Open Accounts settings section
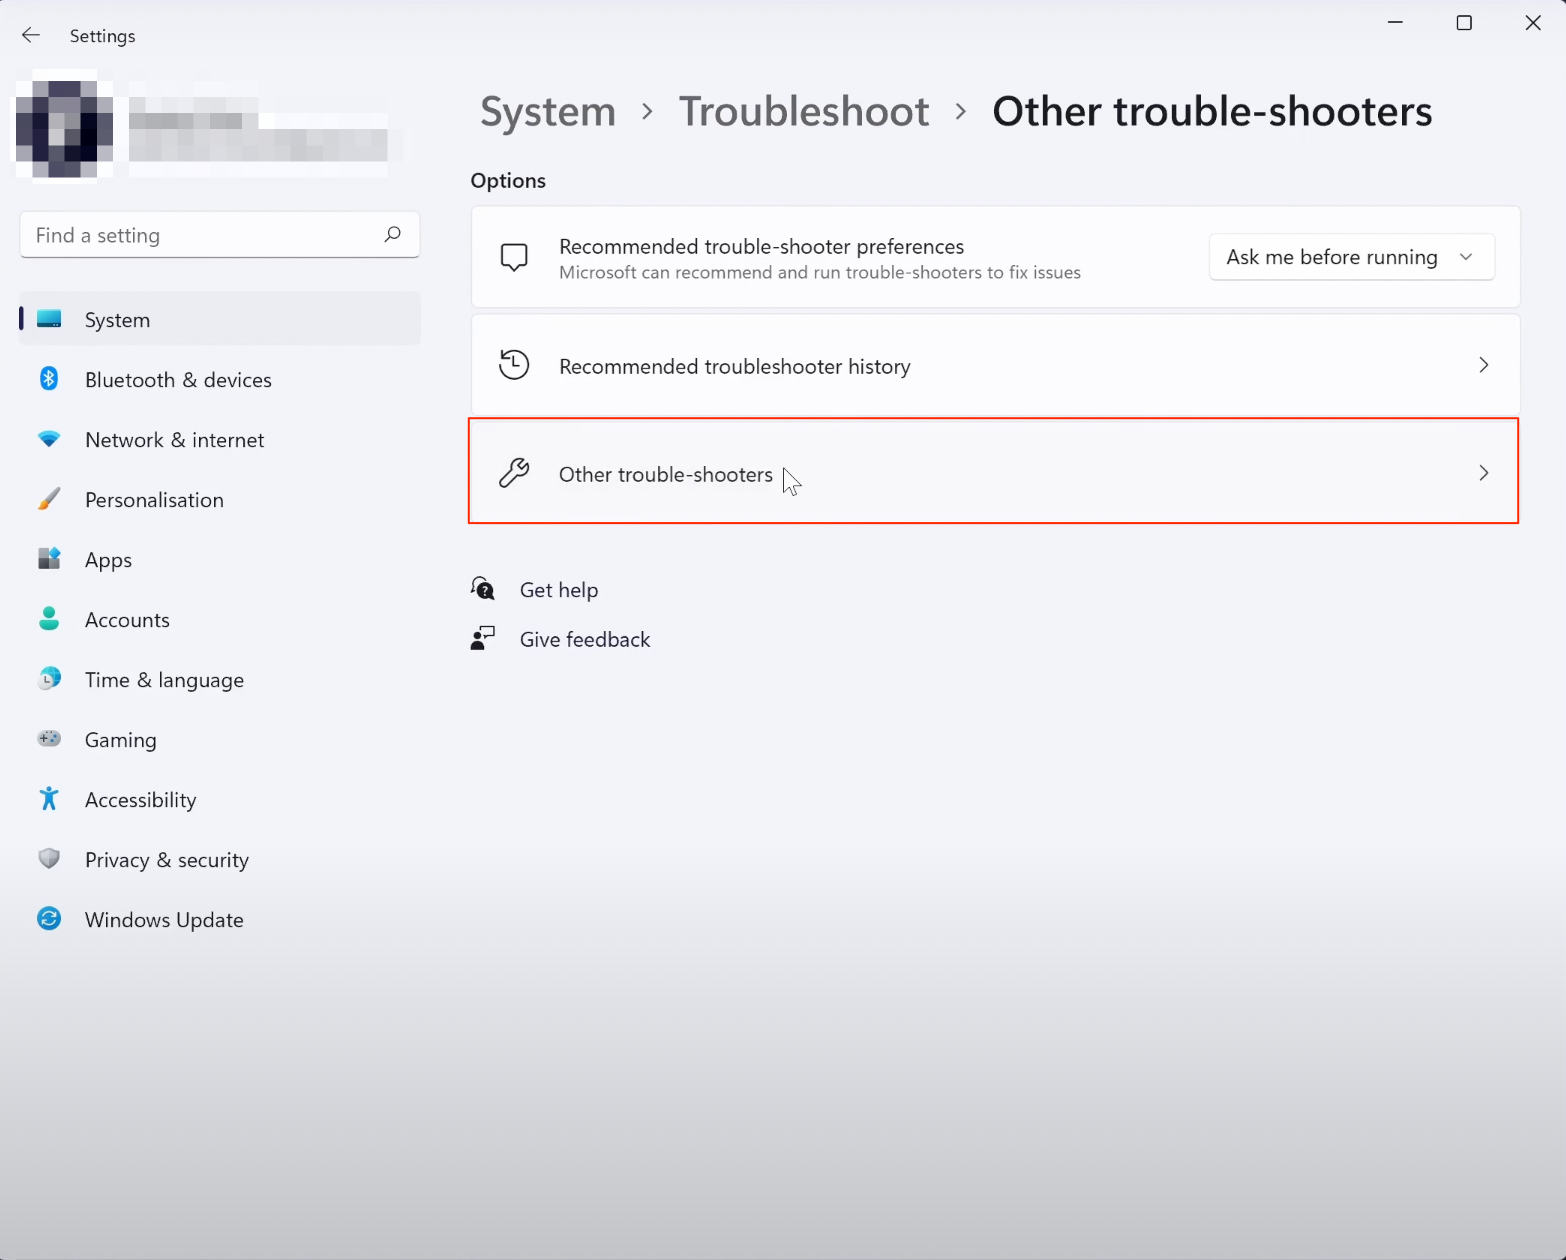1566x1260 pixels. click(x=127, y=620)
